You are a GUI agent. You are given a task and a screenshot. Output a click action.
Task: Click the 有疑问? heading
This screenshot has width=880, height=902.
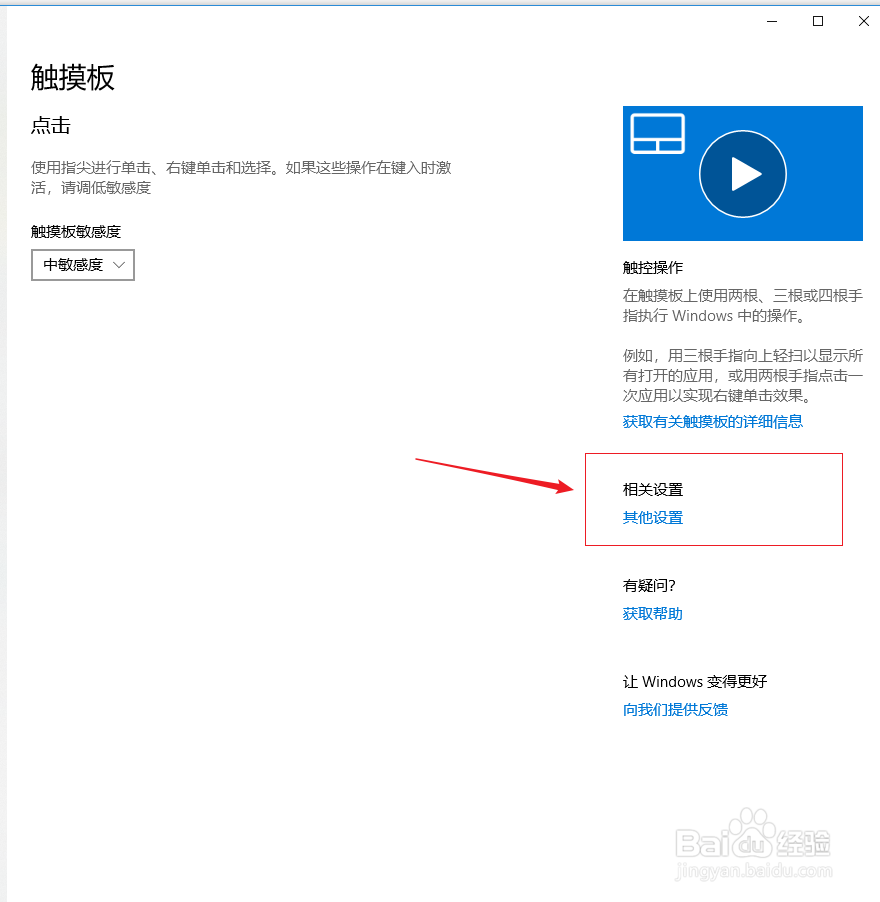coord(648,585)
